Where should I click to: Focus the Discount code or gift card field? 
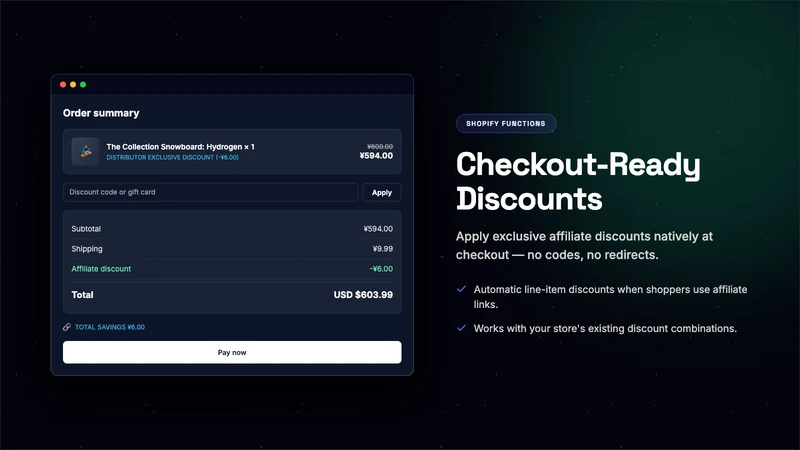pos(210,192)
